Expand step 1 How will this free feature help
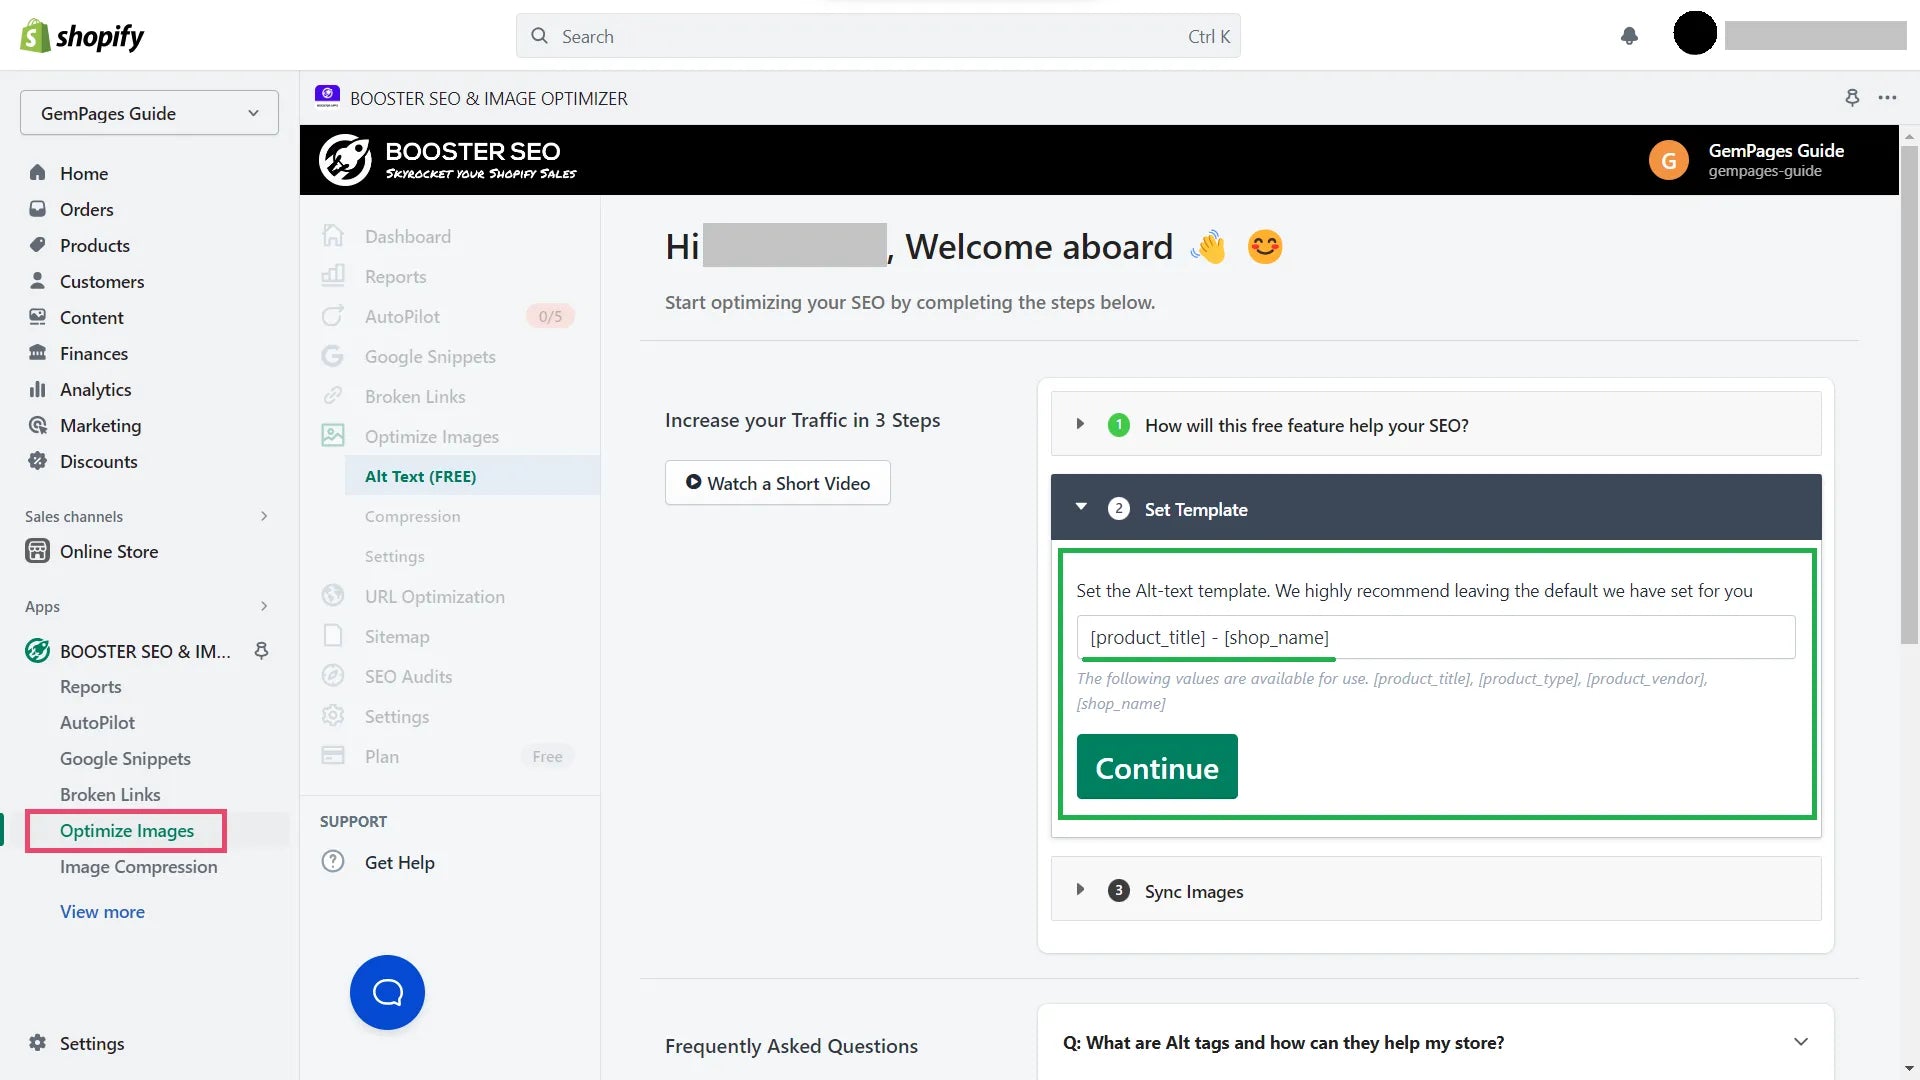This screenshot has width=1920, height=1080. (x=1436, y=424)
